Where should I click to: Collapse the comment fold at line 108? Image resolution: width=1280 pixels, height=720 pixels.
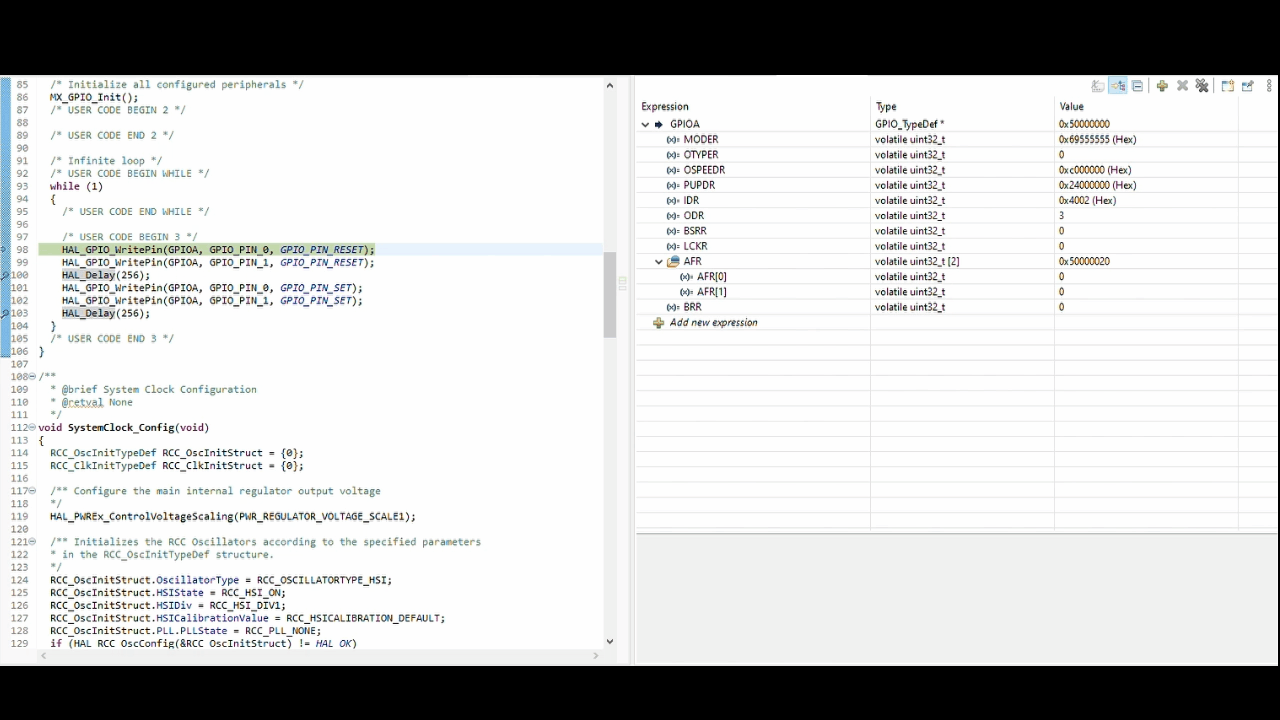(33, 377)
